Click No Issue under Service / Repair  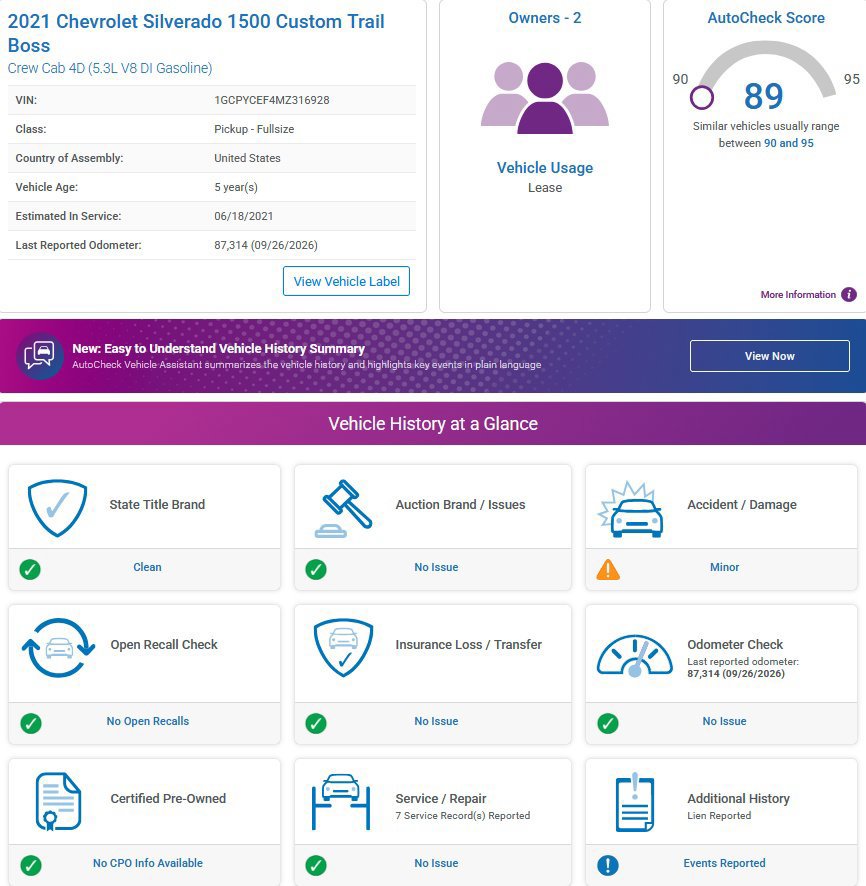pos(436,863)
